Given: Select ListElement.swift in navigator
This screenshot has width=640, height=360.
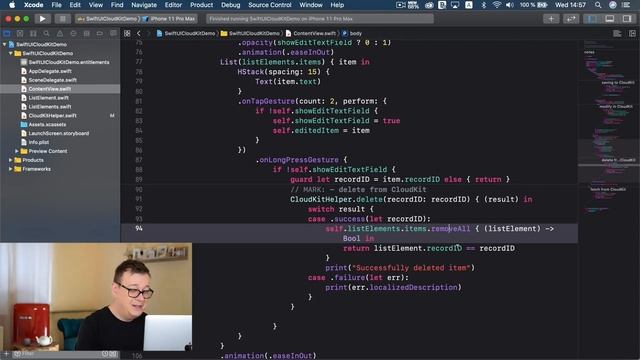Looking at the screenshot, I should pos(48,98).
